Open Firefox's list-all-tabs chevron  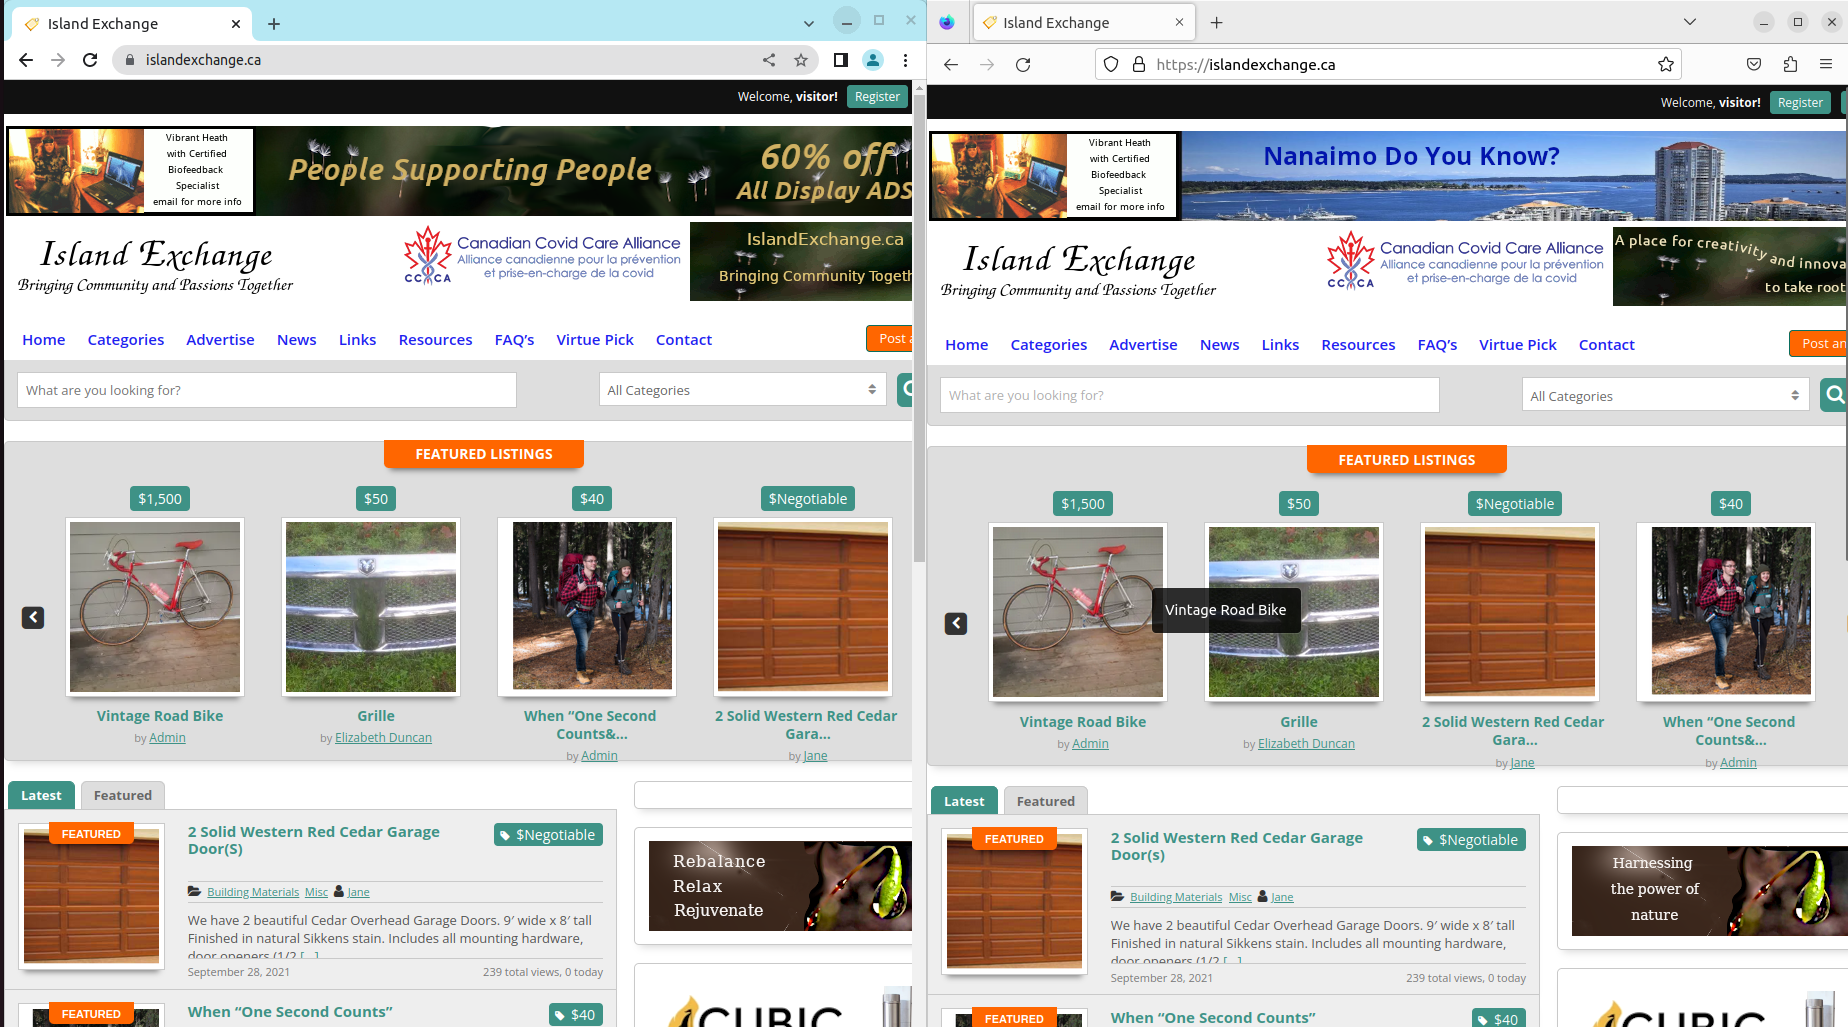1689,22
